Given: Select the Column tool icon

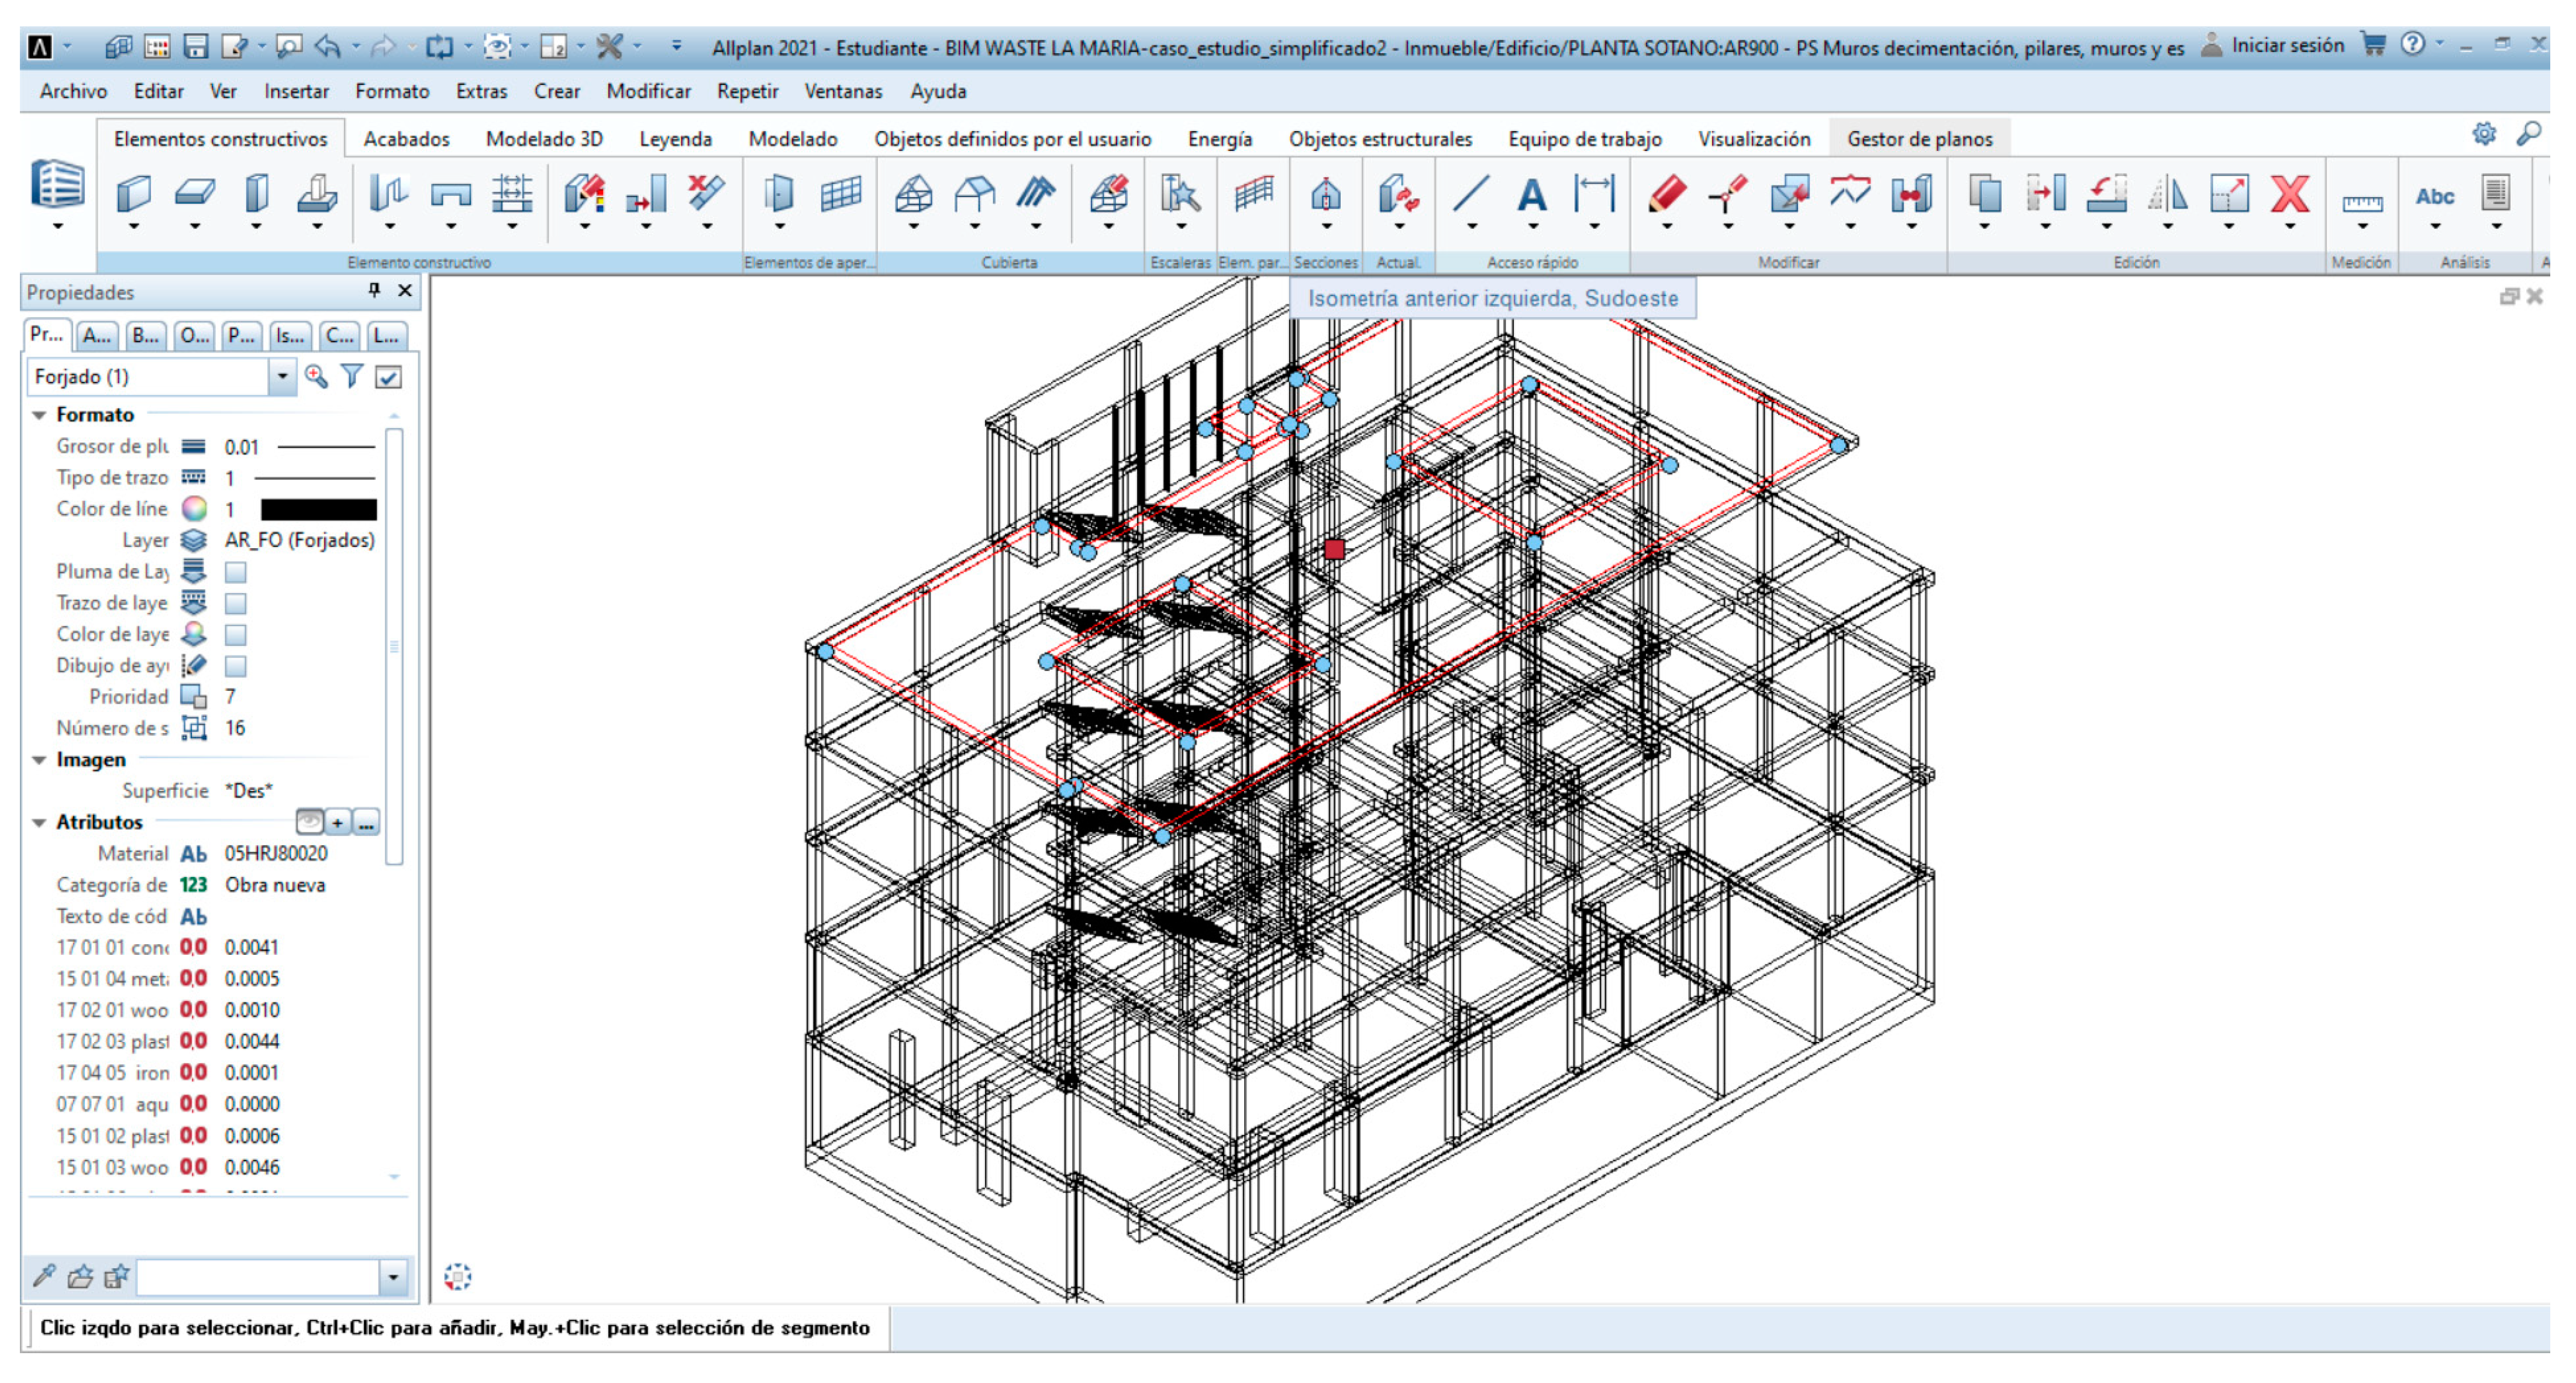Looking at the screenshot, I should coord(256,193).
